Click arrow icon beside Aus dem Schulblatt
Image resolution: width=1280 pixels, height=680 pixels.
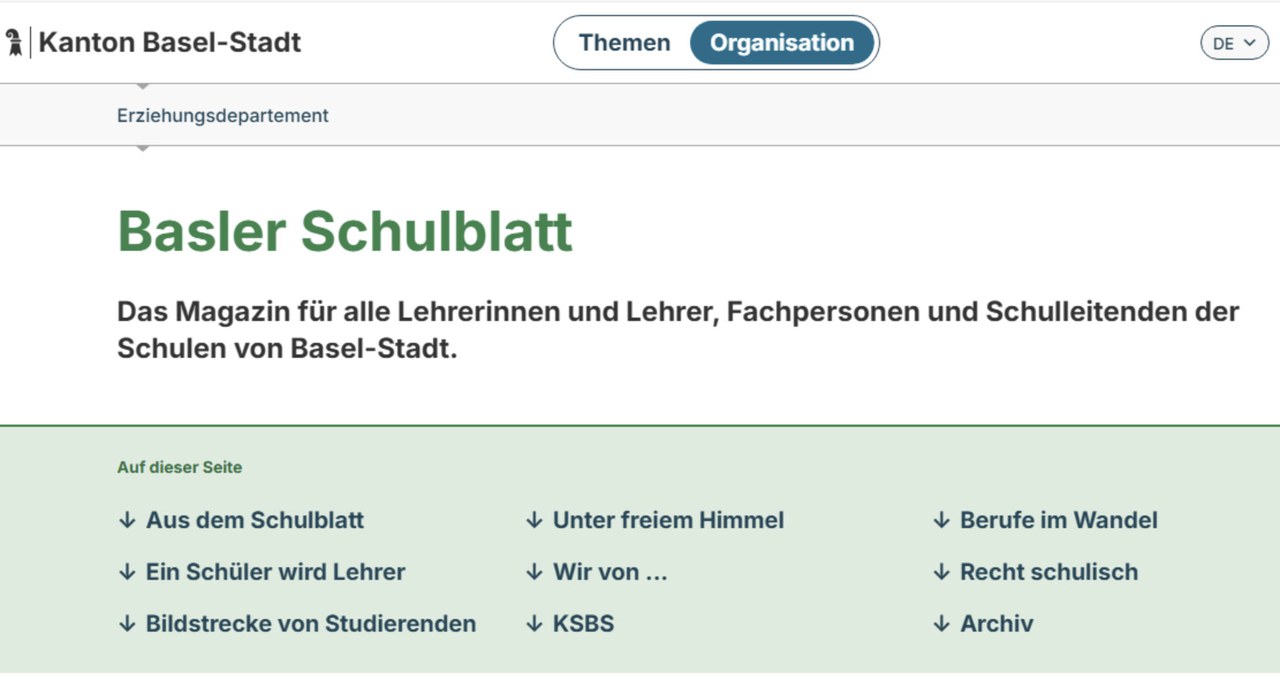coord(127,520)
